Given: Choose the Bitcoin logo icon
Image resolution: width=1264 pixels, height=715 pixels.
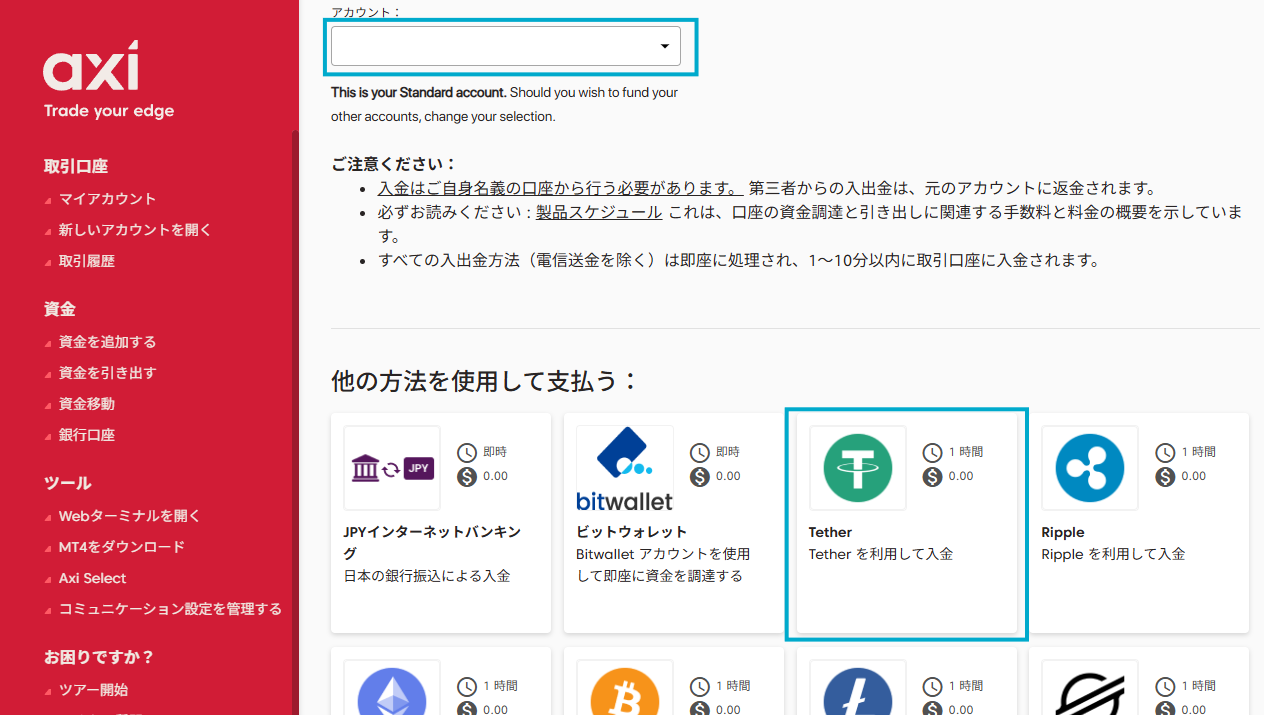Looking at the screenshot, I should point(625,692).
